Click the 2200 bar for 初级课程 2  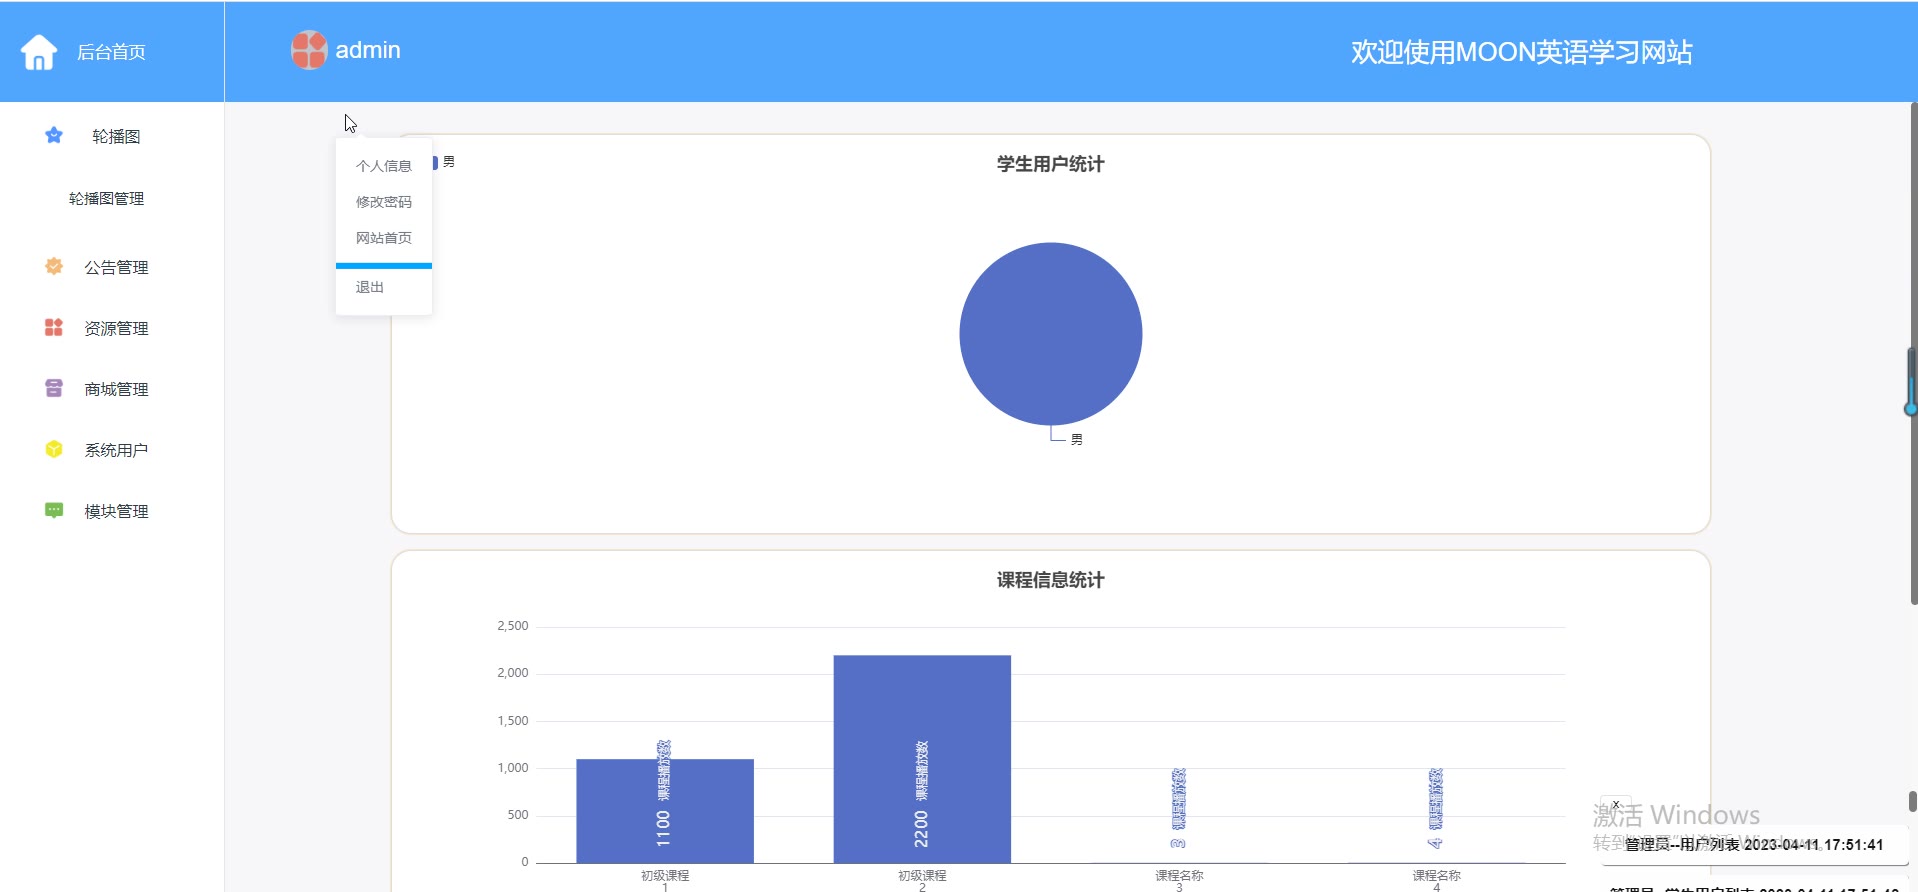coord(922,759)
